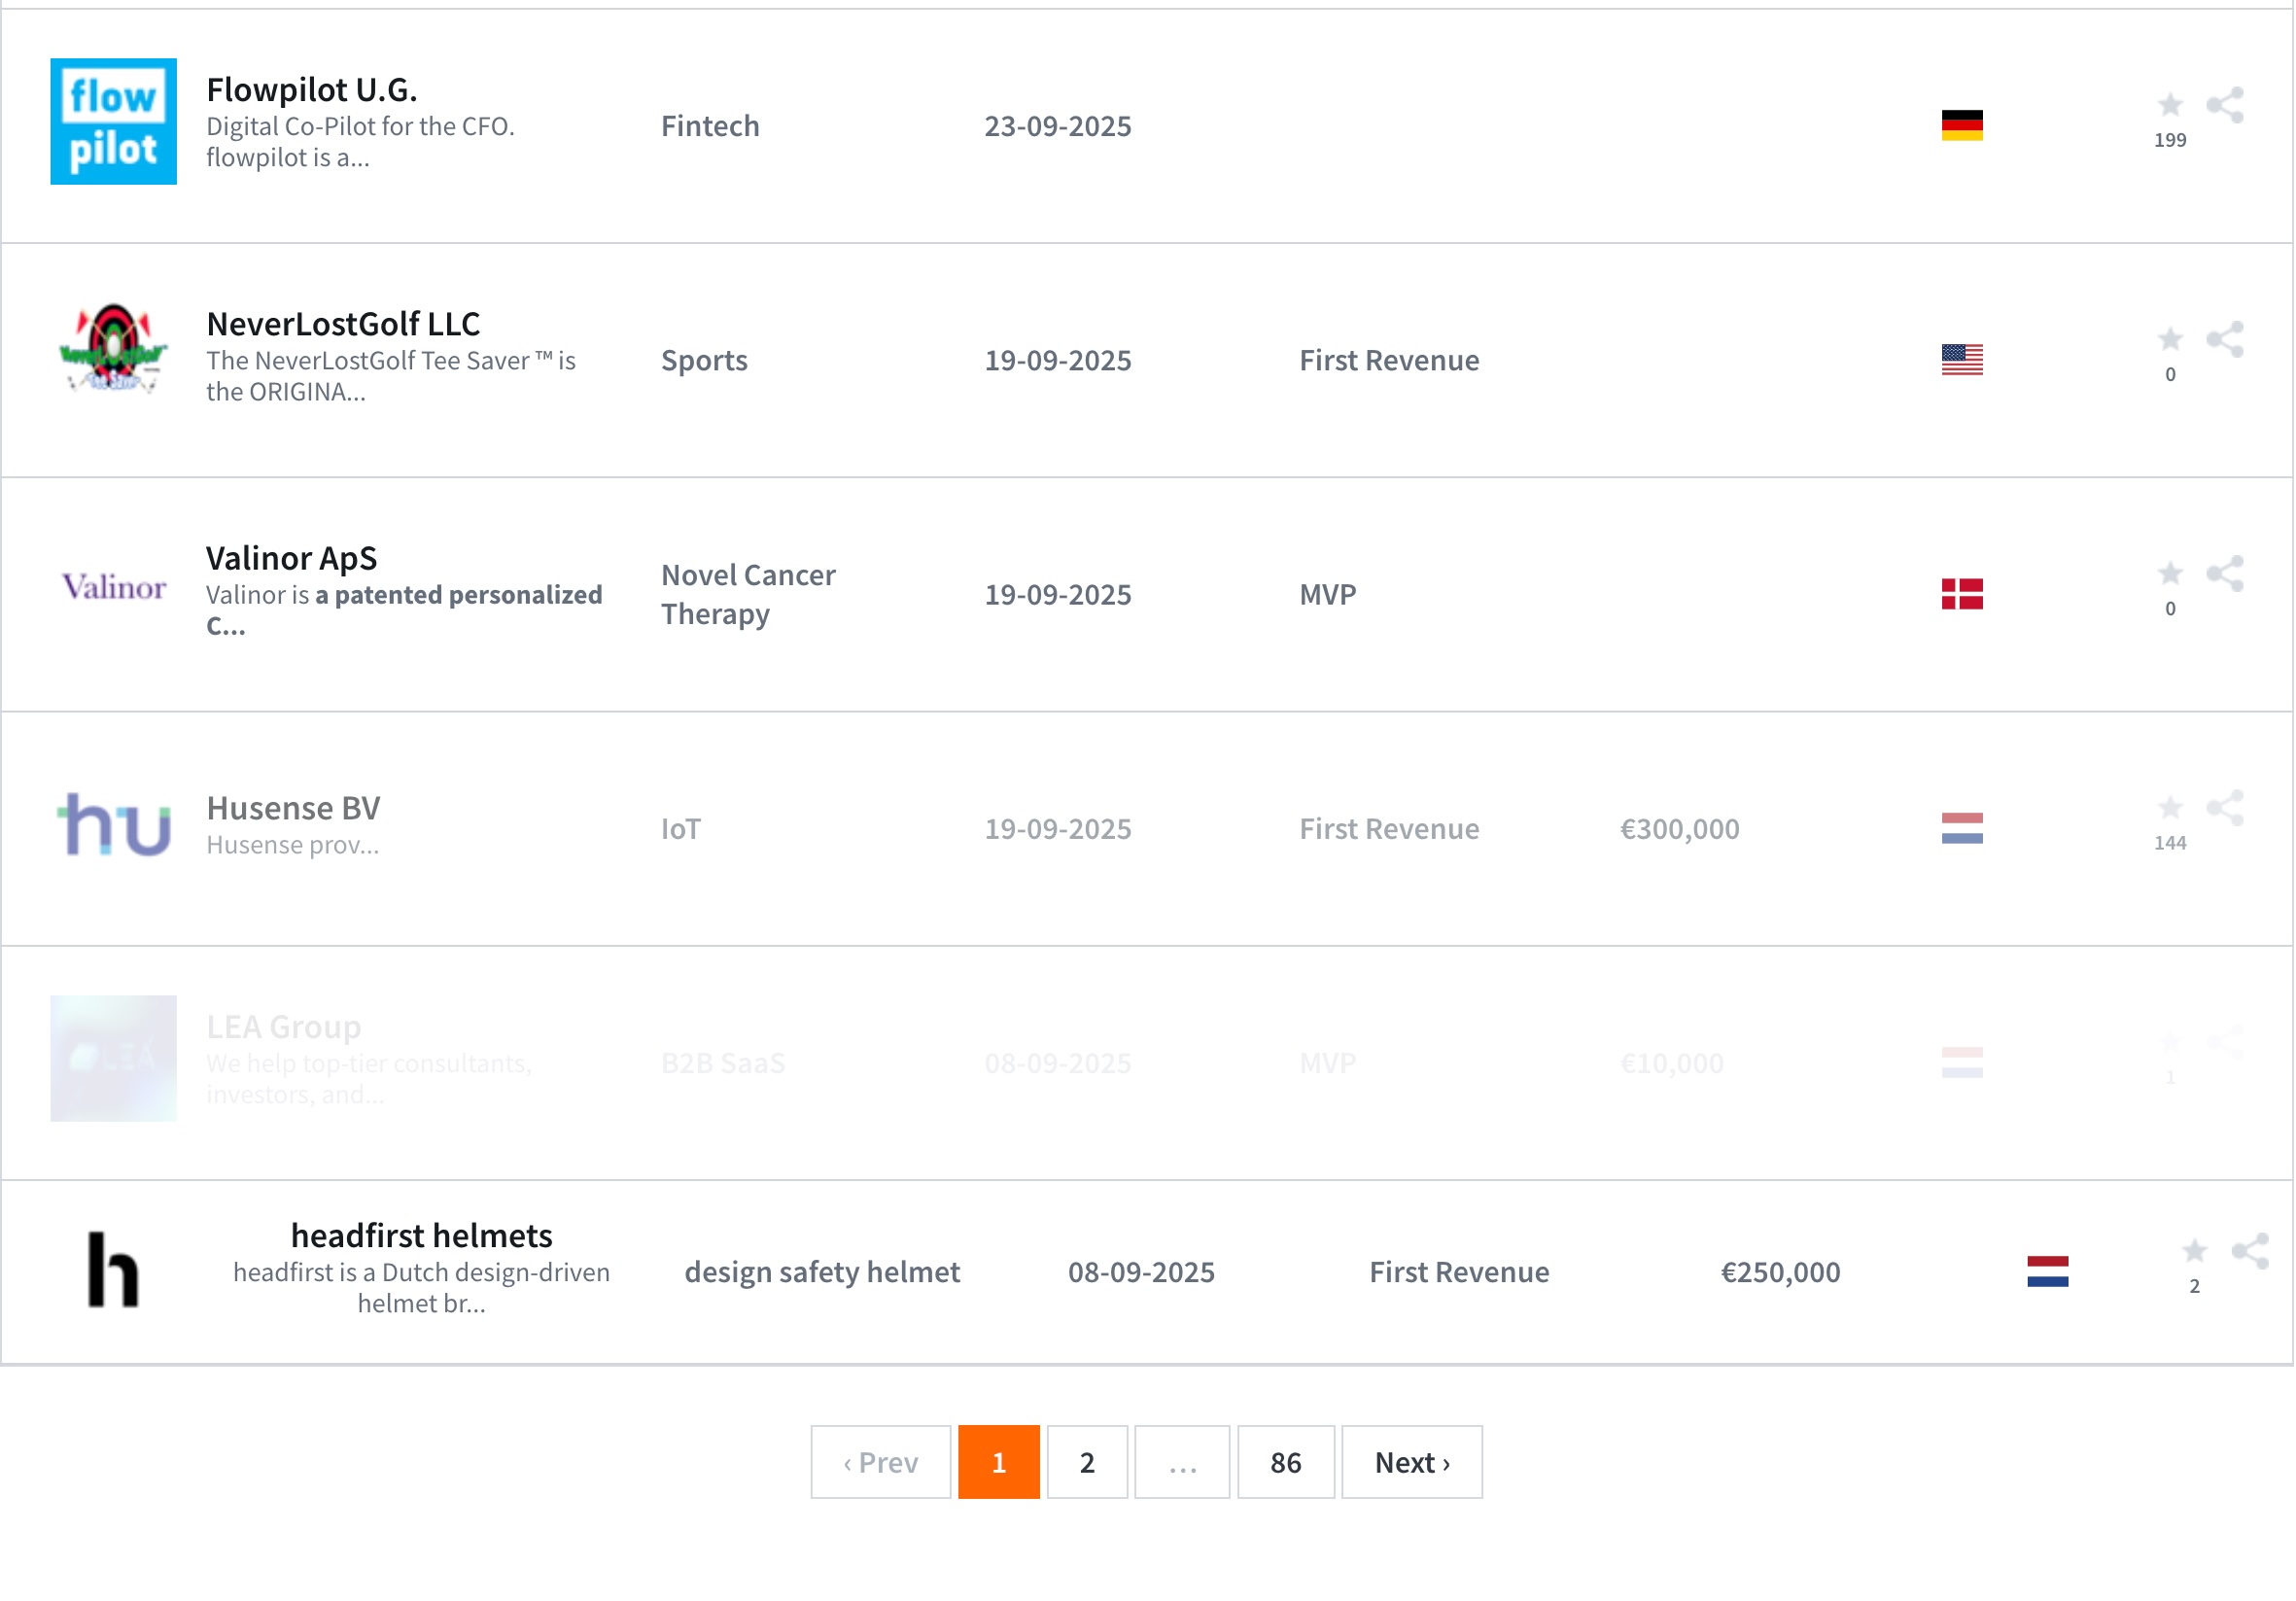Open the Valinor ApS company link
Viewport: 2296px width, 1601px height.
pyautogui.click(x=291, y=558)
